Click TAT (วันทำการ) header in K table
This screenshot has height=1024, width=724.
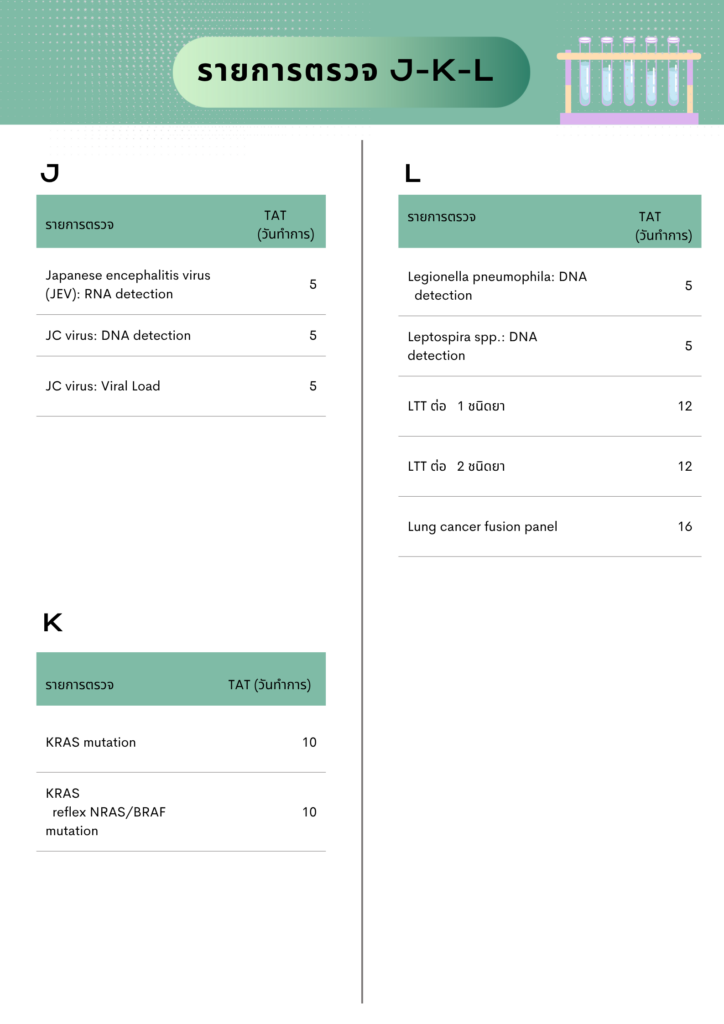pos(269,684)
